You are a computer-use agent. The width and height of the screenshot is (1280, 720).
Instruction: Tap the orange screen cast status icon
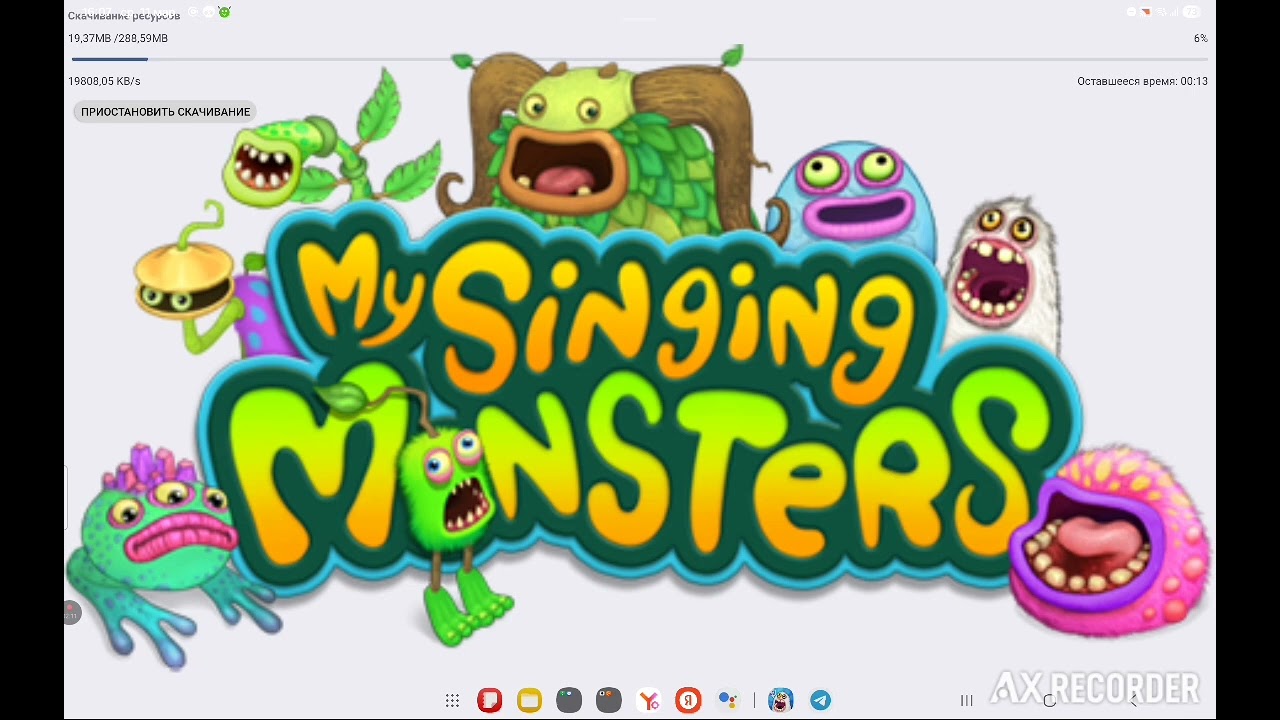pyautogui.click(x=1146, y=12)
